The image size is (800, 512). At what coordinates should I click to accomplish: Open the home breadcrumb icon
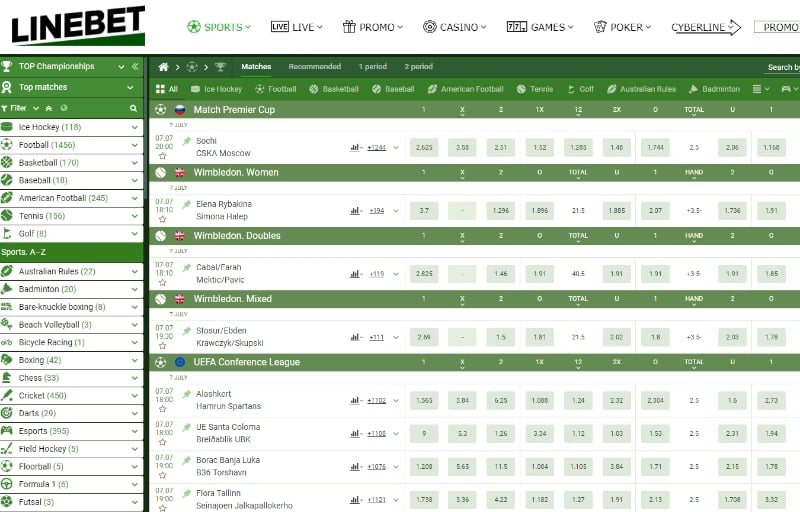[163, 67]
